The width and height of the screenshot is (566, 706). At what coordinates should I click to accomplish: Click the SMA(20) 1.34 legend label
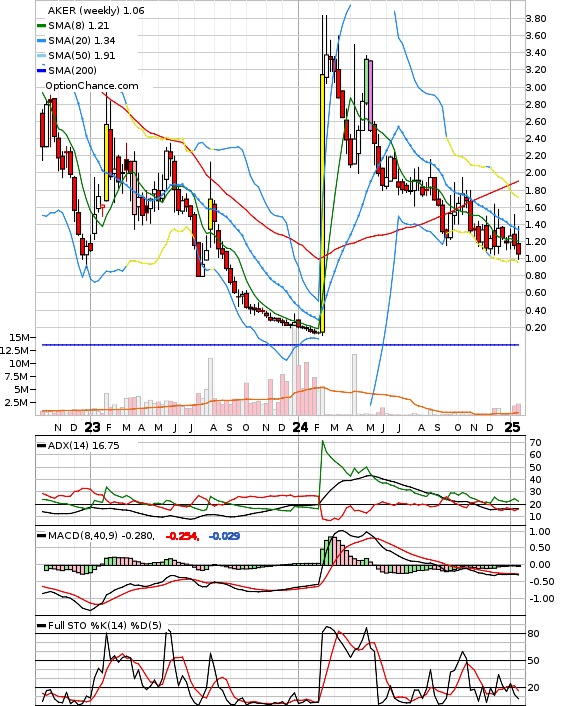[x=82, y=41]
